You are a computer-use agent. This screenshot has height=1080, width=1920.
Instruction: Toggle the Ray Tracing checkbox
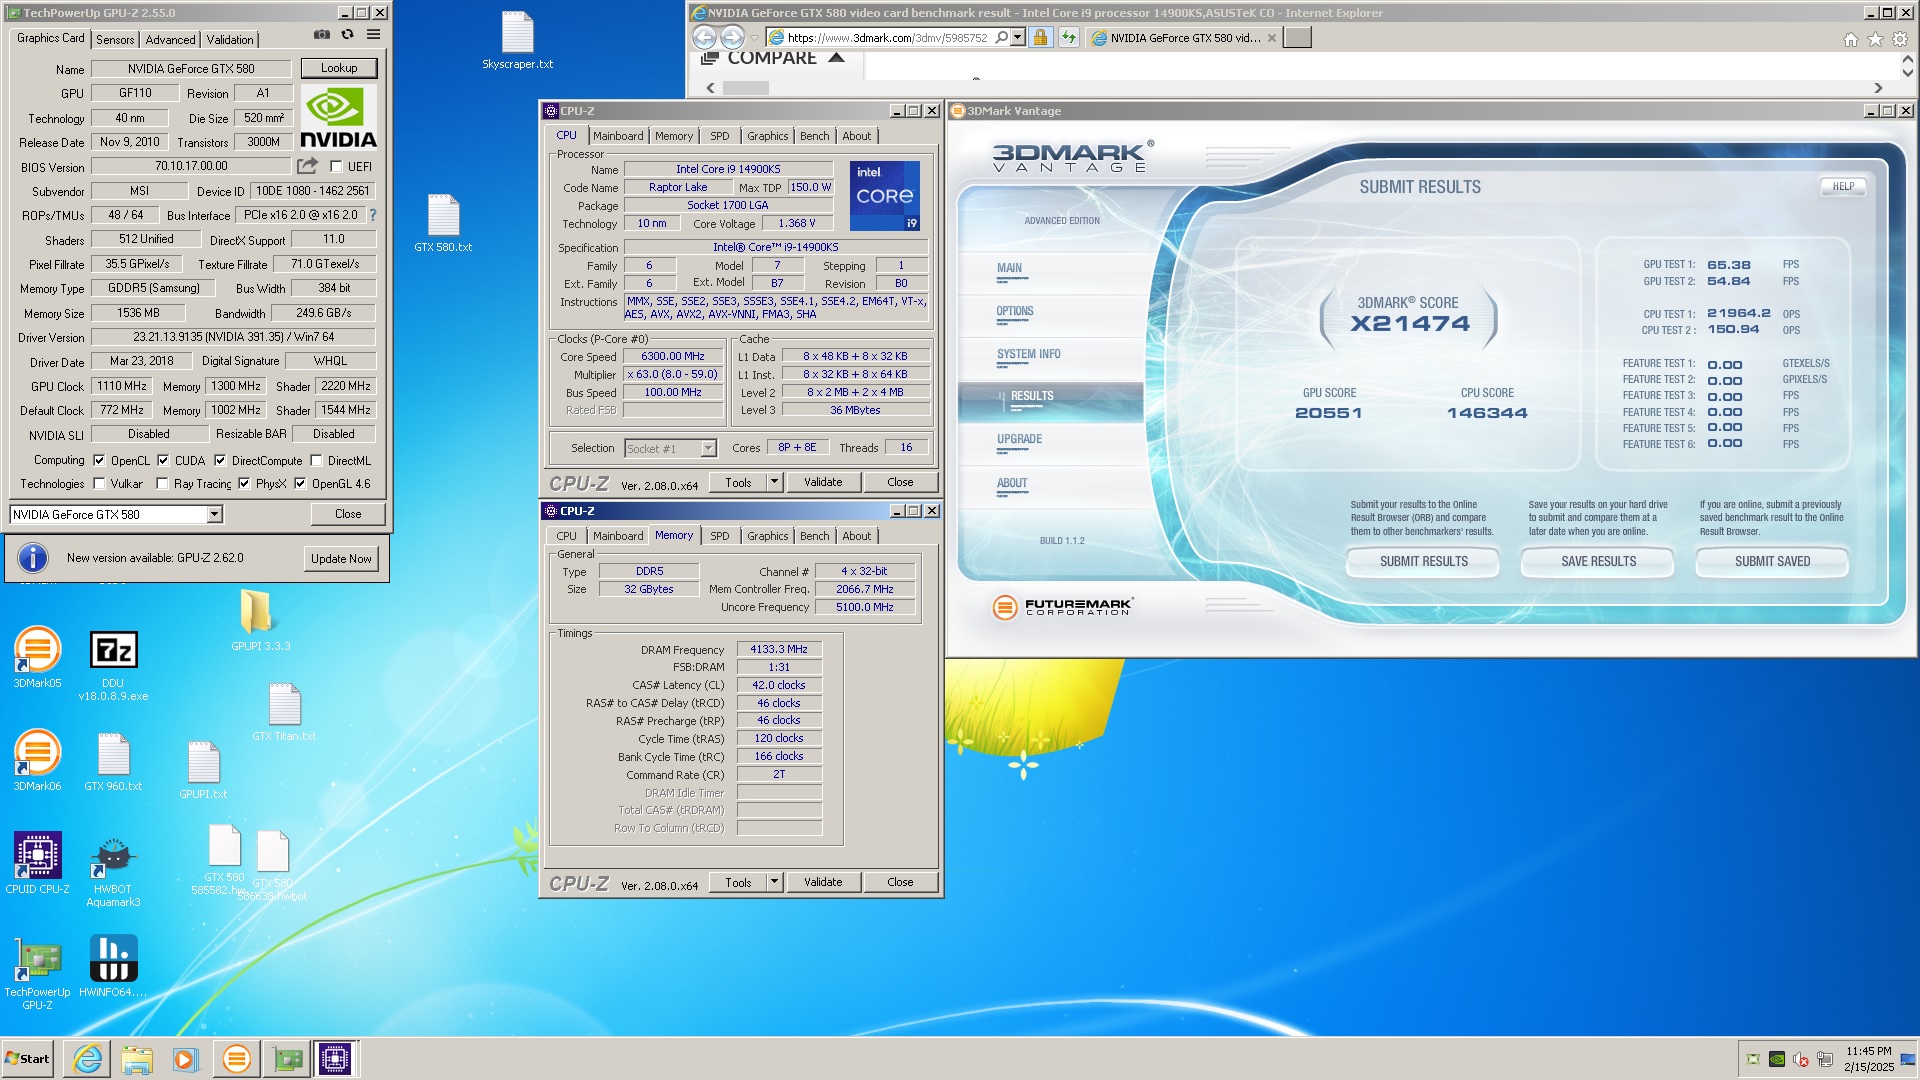pos(162,484)
